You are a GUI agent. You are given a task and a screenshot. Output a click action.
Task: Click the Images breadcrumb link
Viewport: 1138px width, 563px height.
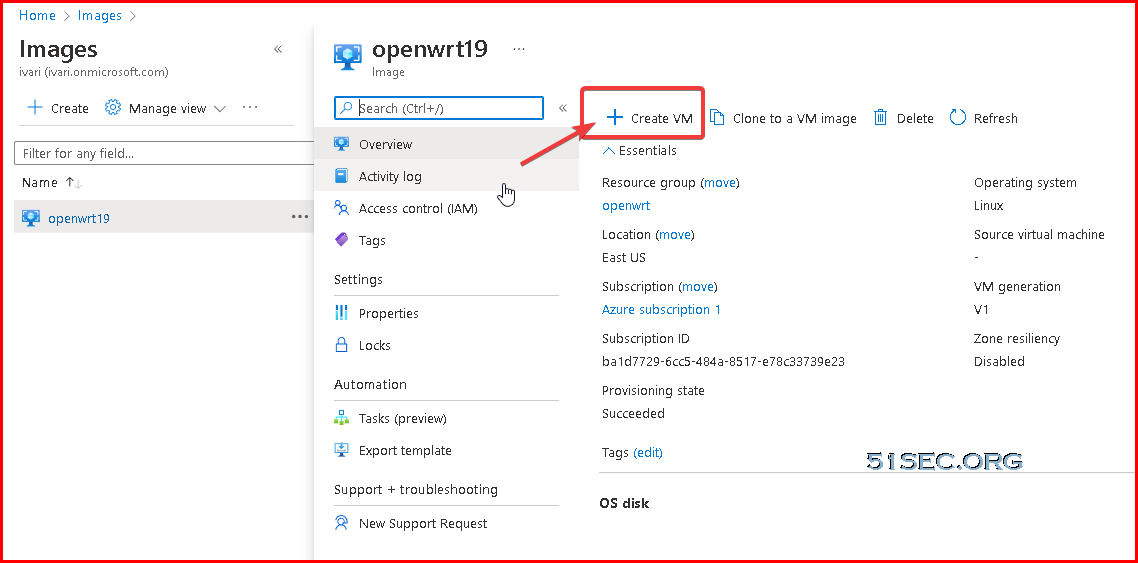pos(99,15)
